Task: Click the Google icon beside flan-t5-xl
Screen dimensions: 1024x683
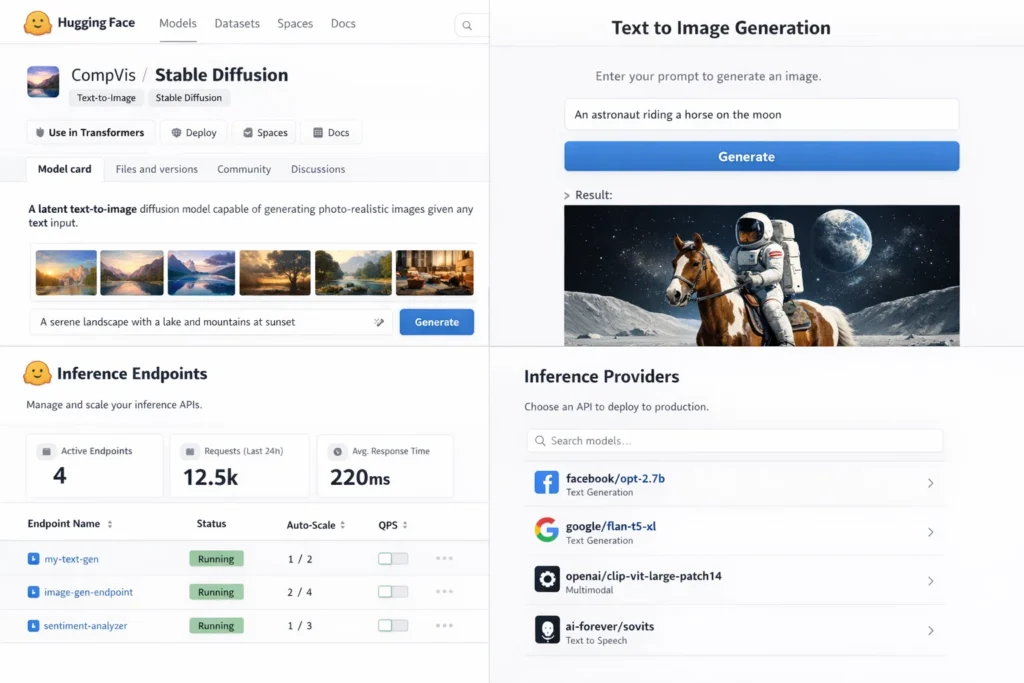Action: pyautogui.click(x=546, y=531)
